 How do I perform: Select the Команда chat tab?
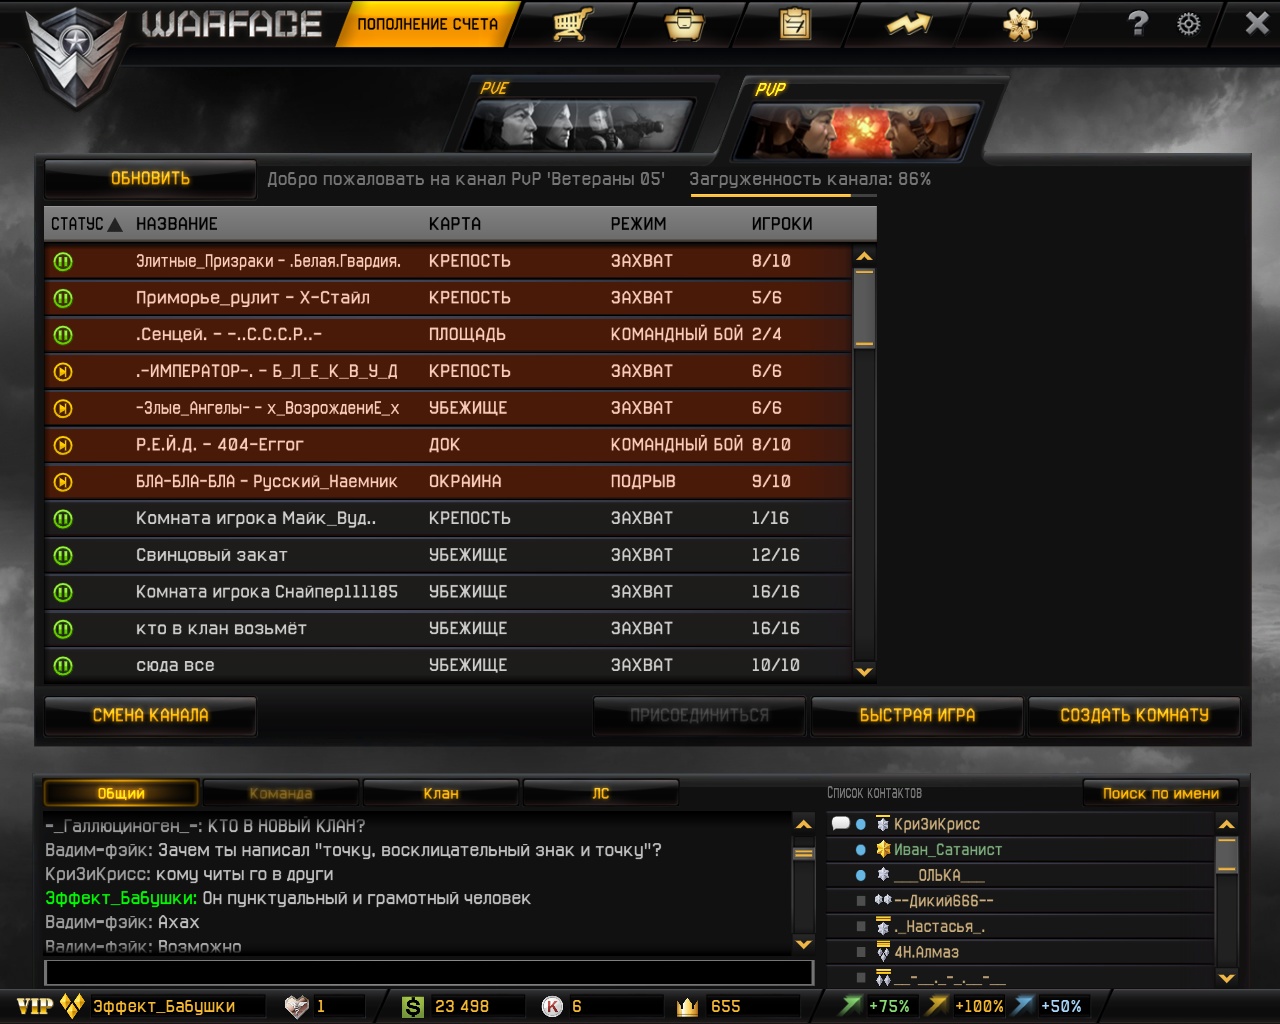[281, 794]
